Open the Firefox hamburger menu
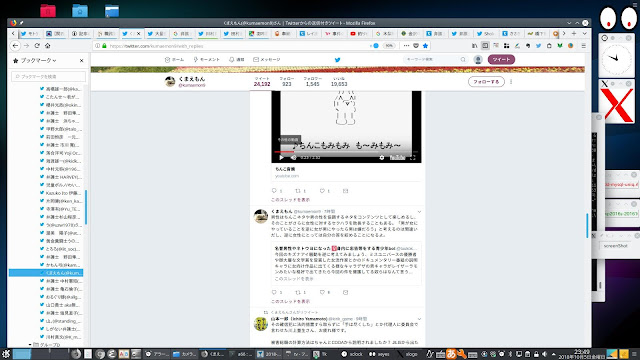 (x=584, y=46)
